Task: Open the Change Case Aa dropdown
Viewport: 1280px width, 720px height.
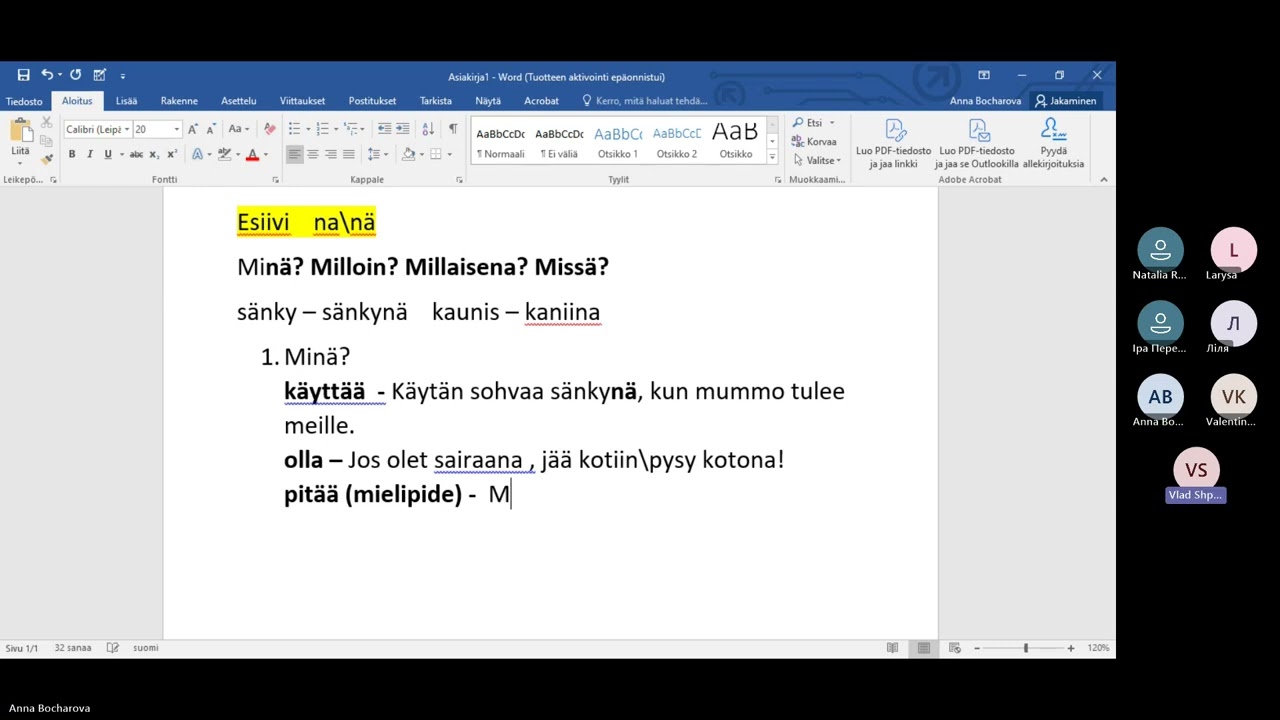Action: click(238, 129)
